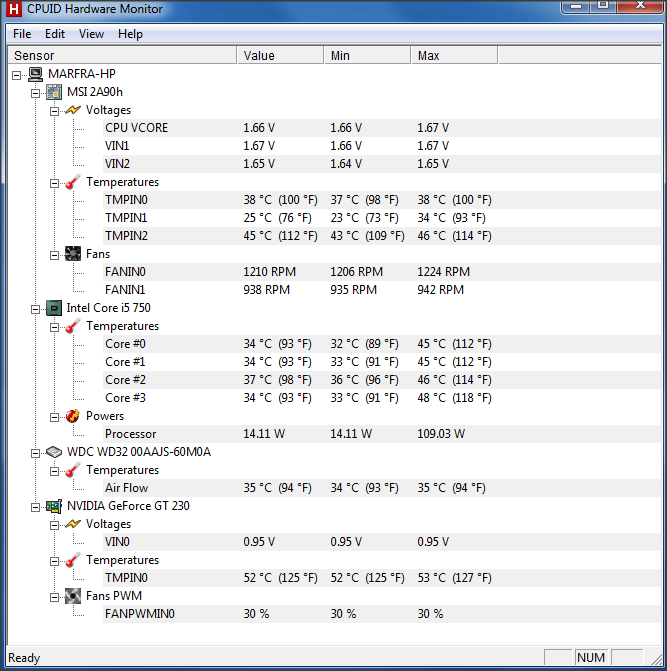Screen dimensions: 667x671
Task: Click the Intel Core i5 750 chip icon
Action: coord(54,308)
